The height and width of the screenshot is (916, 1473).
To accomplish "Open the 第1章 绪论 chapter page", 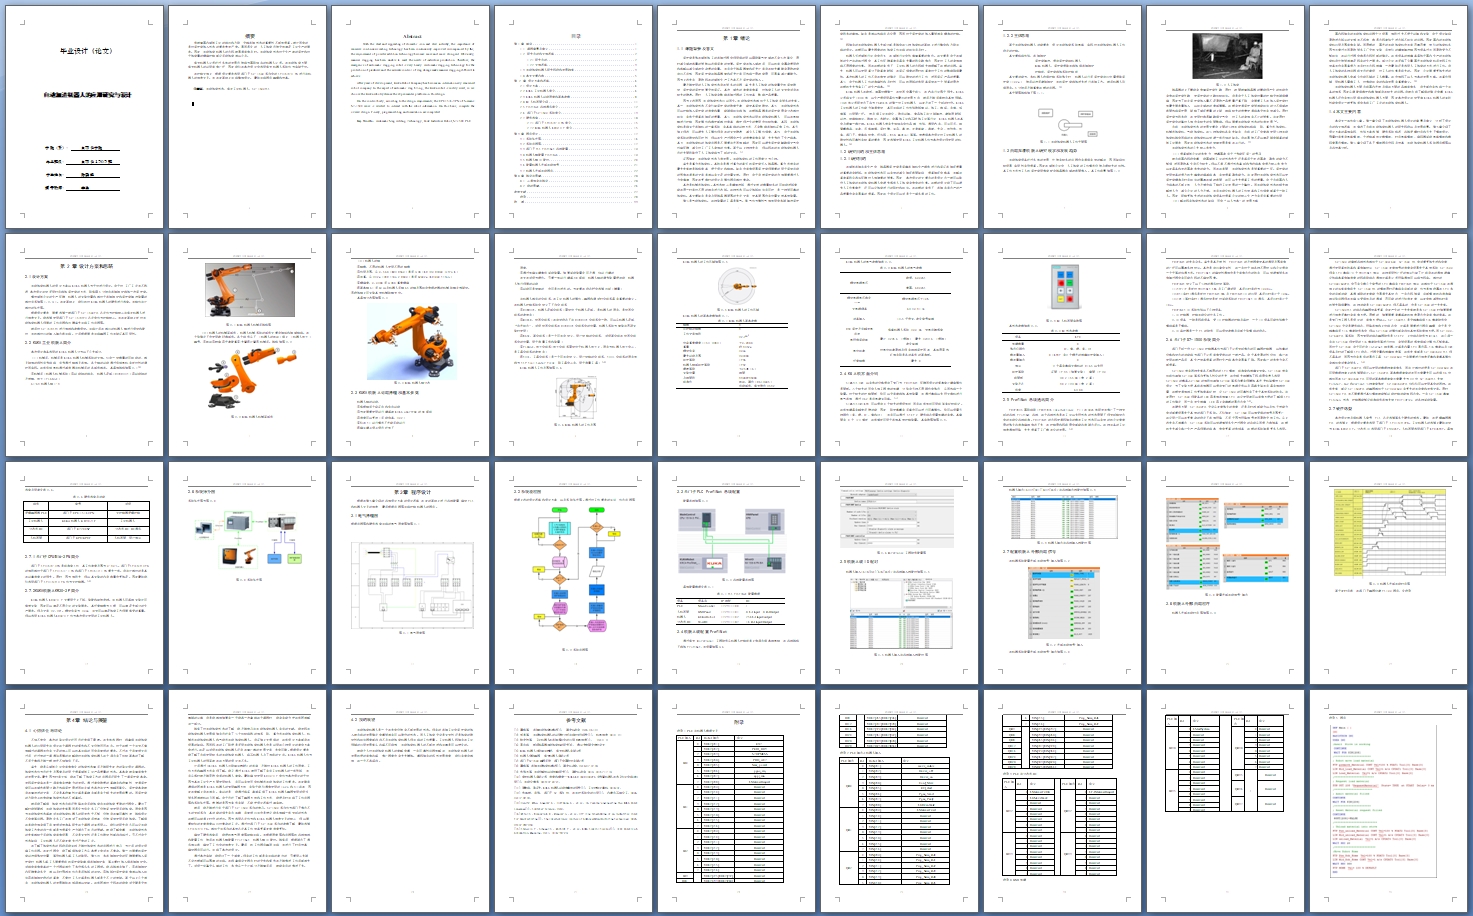I will (x=737, y=117).
